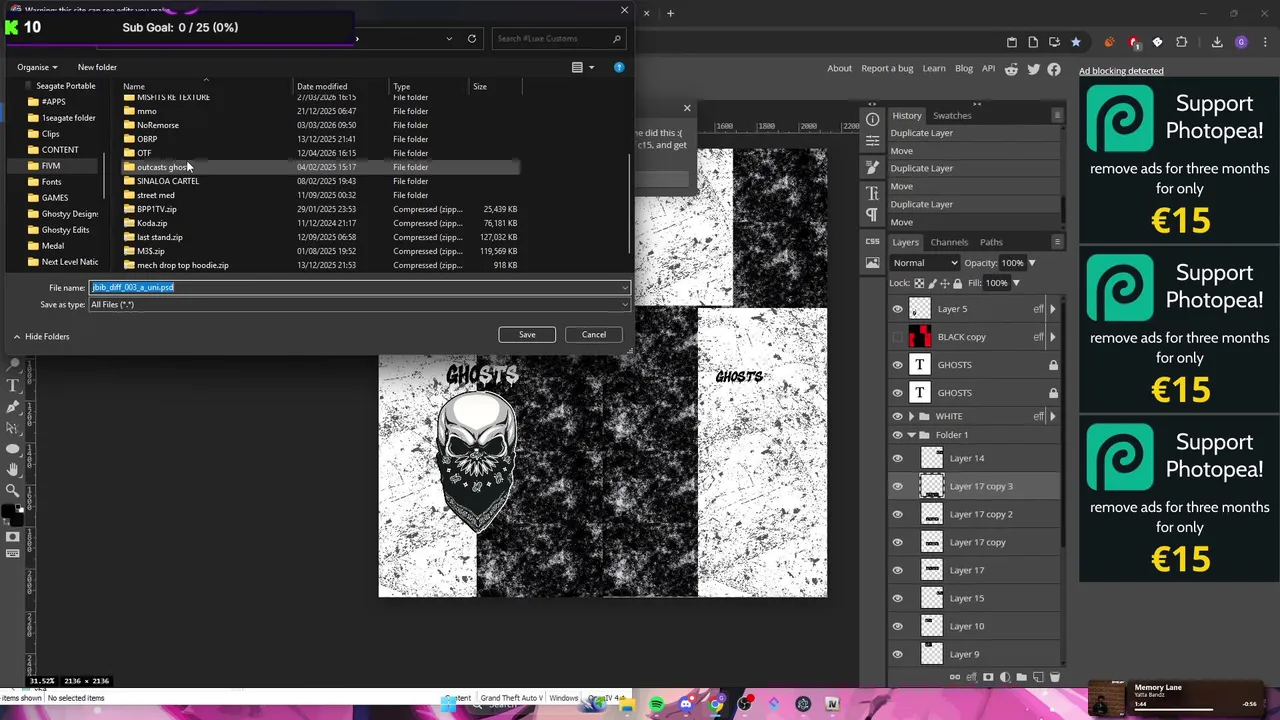Open the Normal blend mode dropdown
The width and height of the screenshot is (1280, 720).
925,263
